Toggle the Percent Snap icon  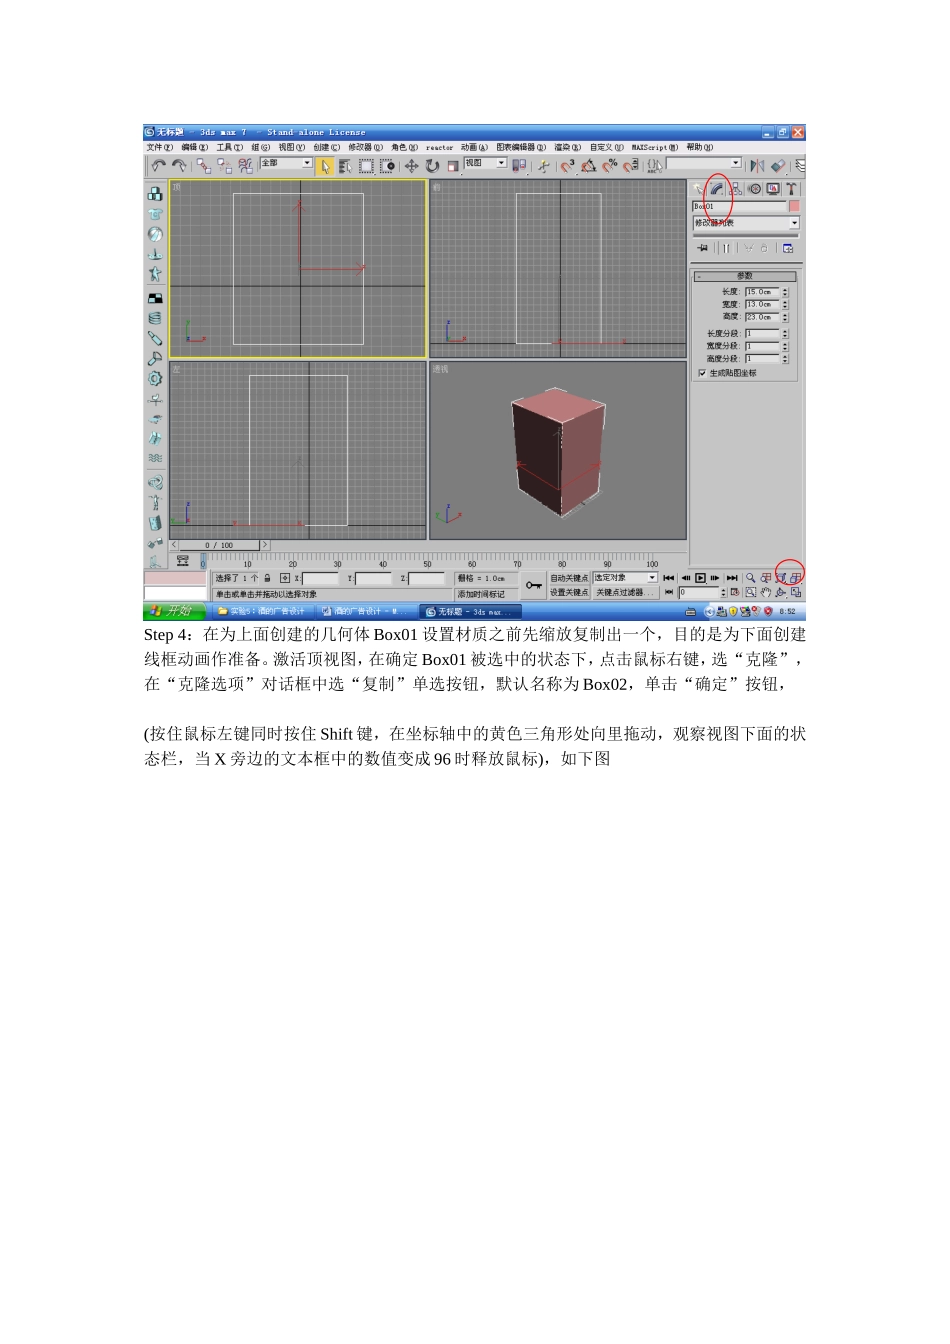[x=610, y=166]
